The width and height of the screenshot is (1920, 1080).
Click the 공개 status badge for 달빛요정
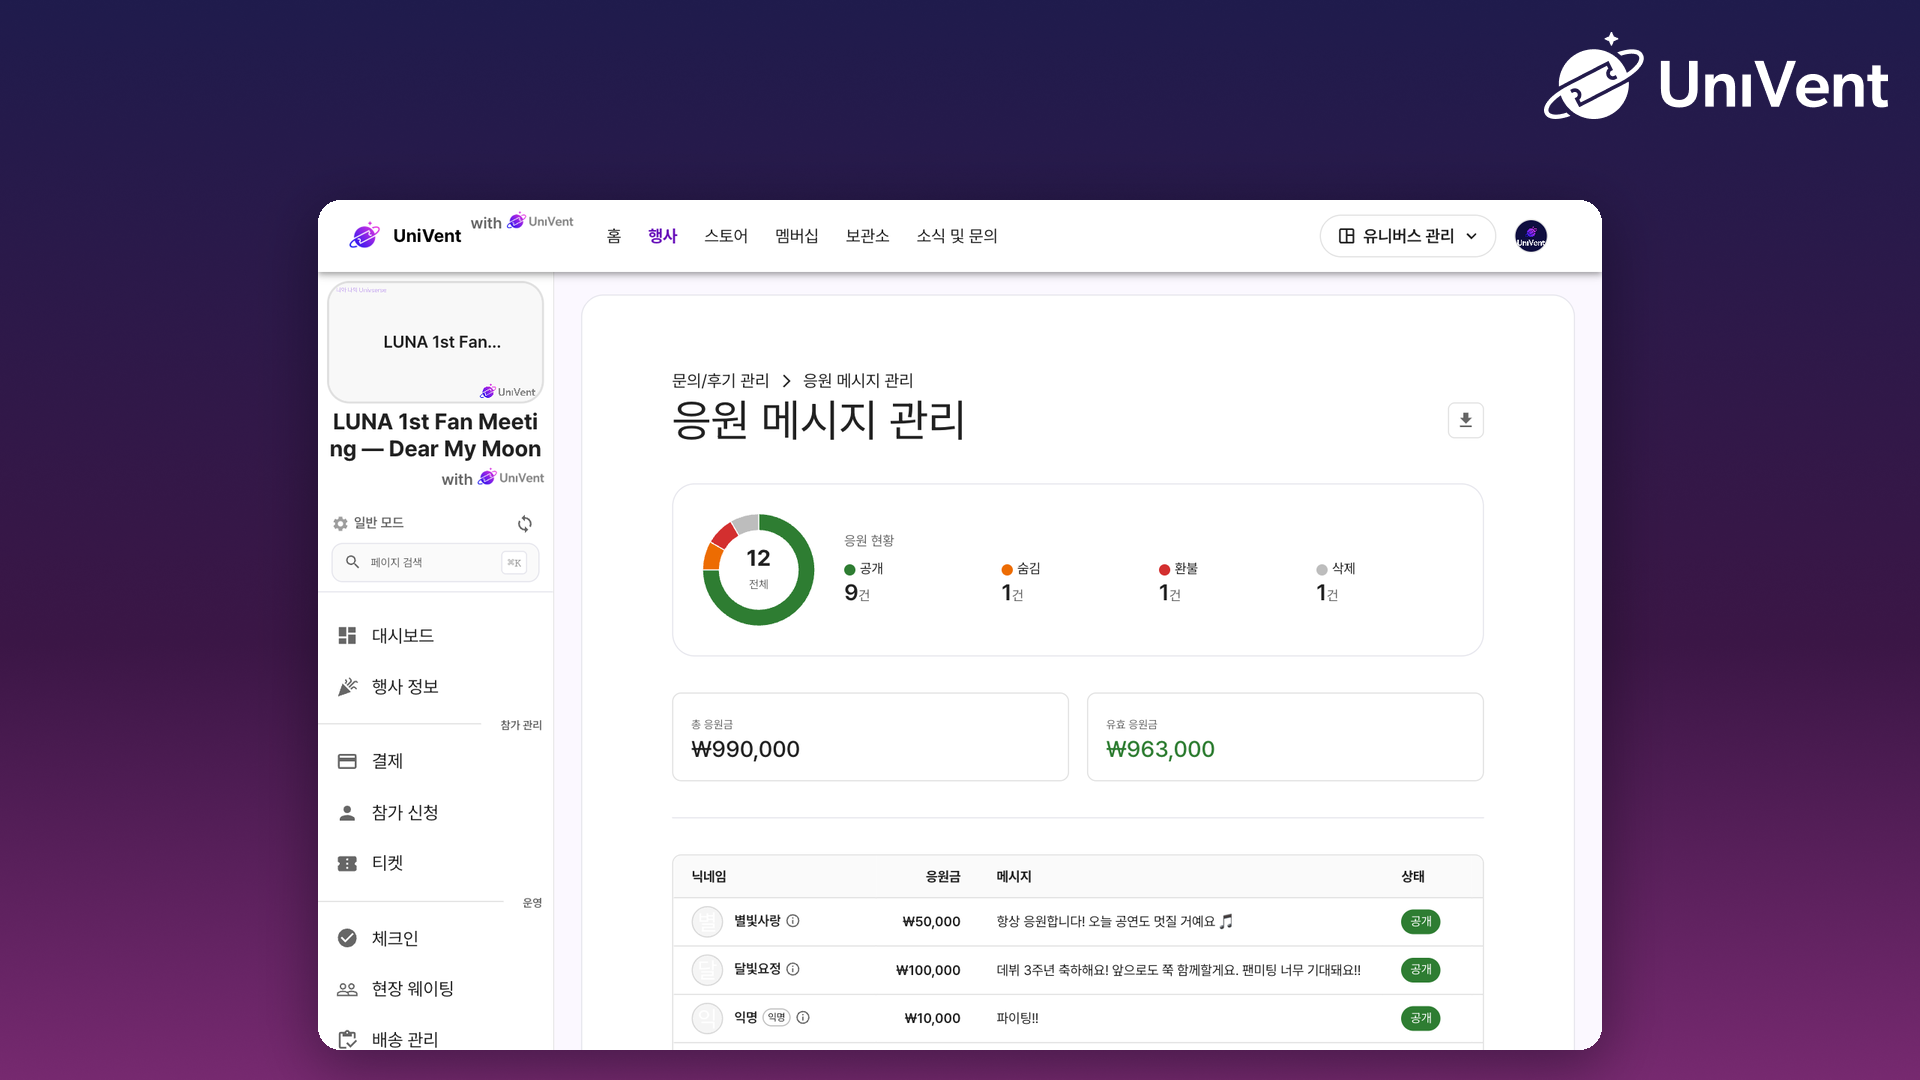tap(1420, 969)
